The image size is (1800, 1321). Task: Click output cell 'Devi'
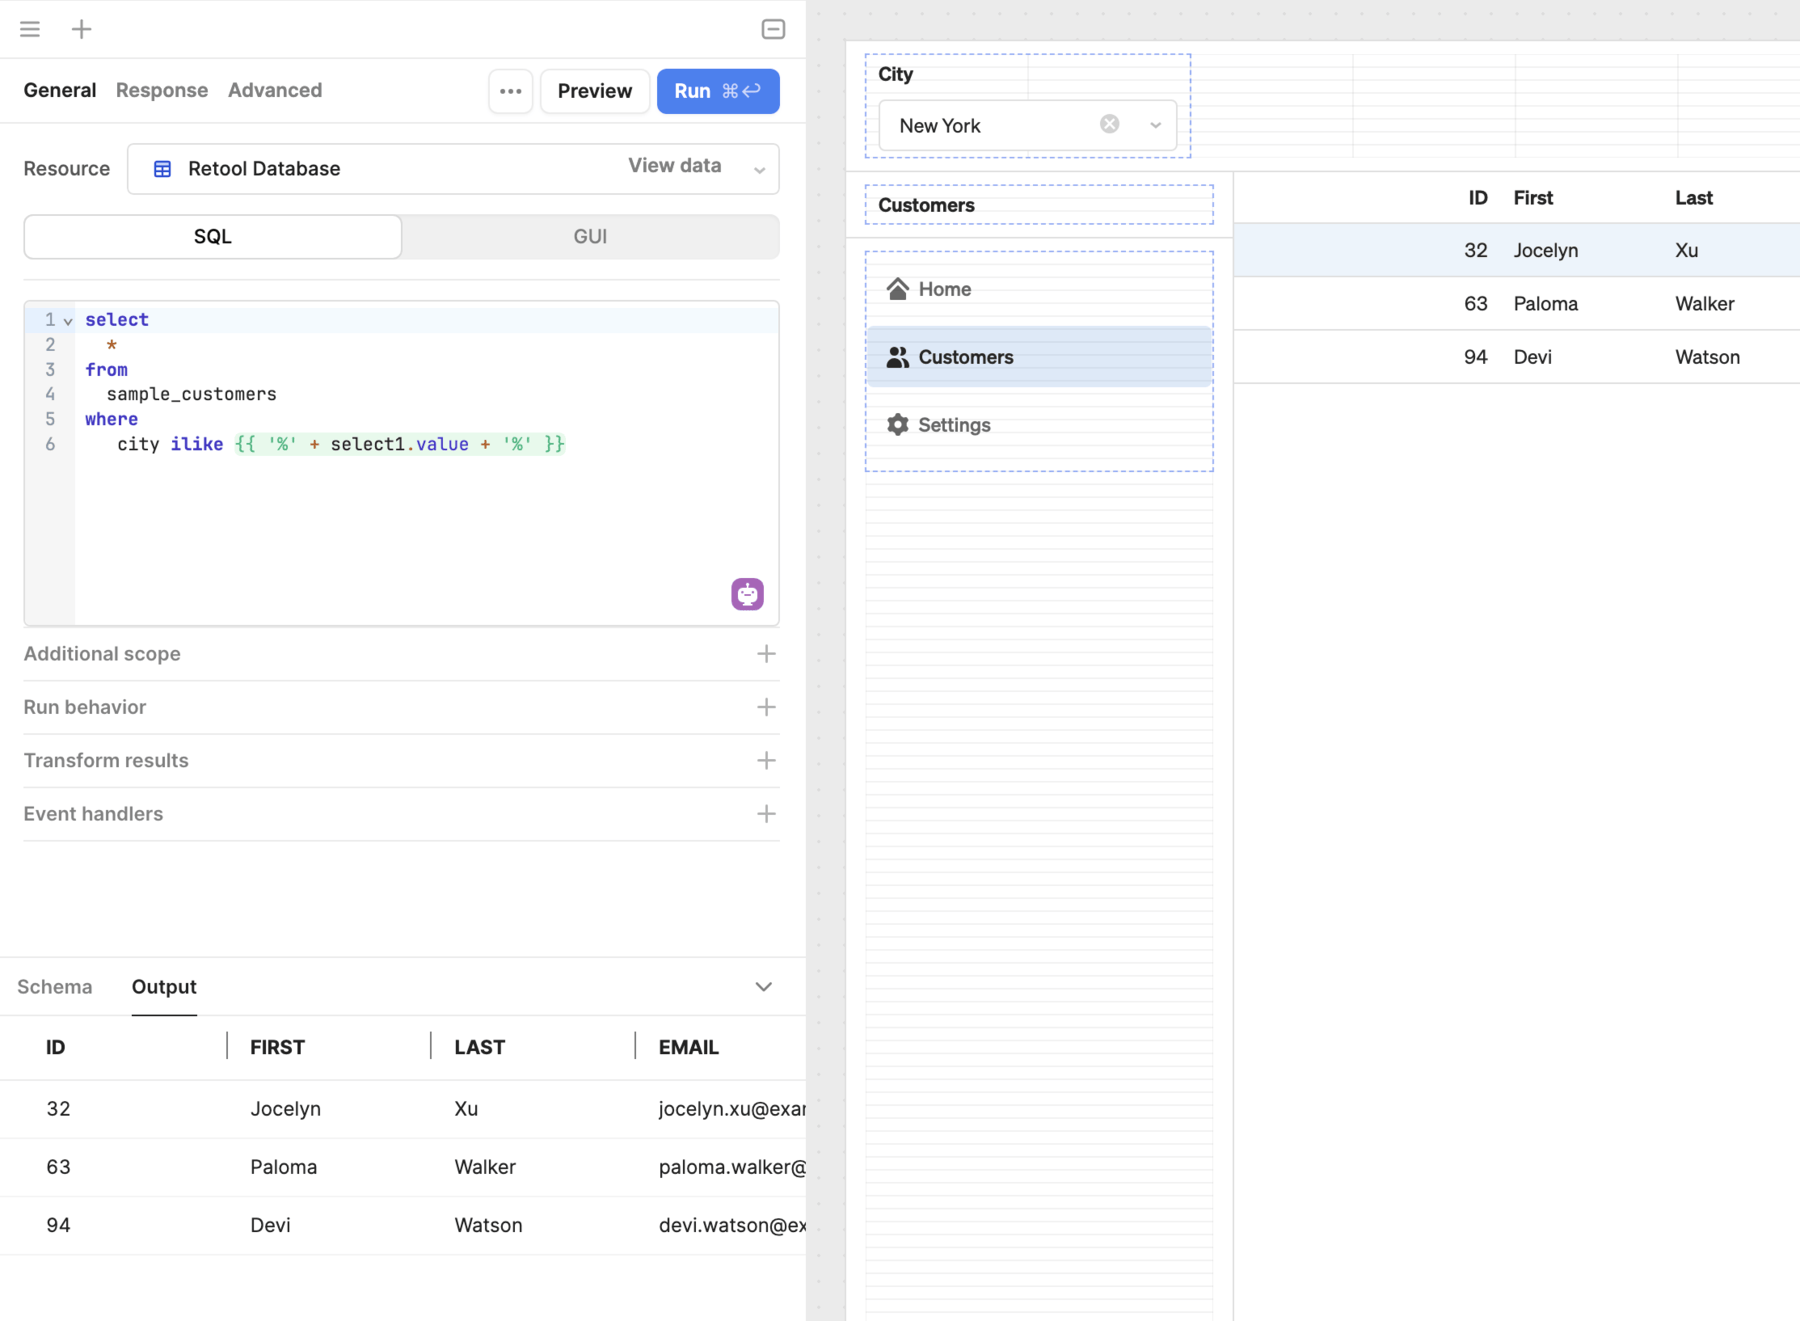coord(270,1225)
